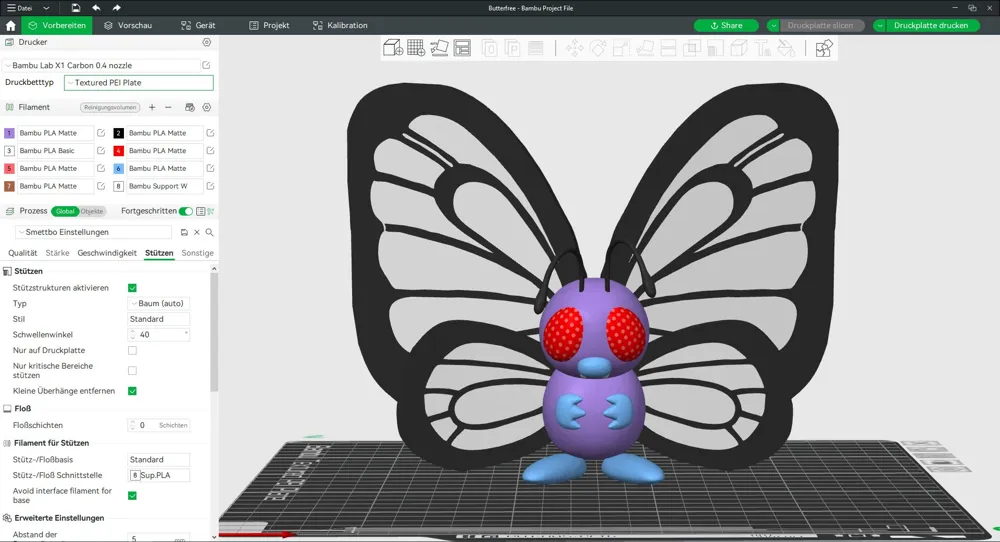Image resolution: width=1000 pixels, height=542 pixels.
Task: Select the Global process mode
Action: click(64, 211)
